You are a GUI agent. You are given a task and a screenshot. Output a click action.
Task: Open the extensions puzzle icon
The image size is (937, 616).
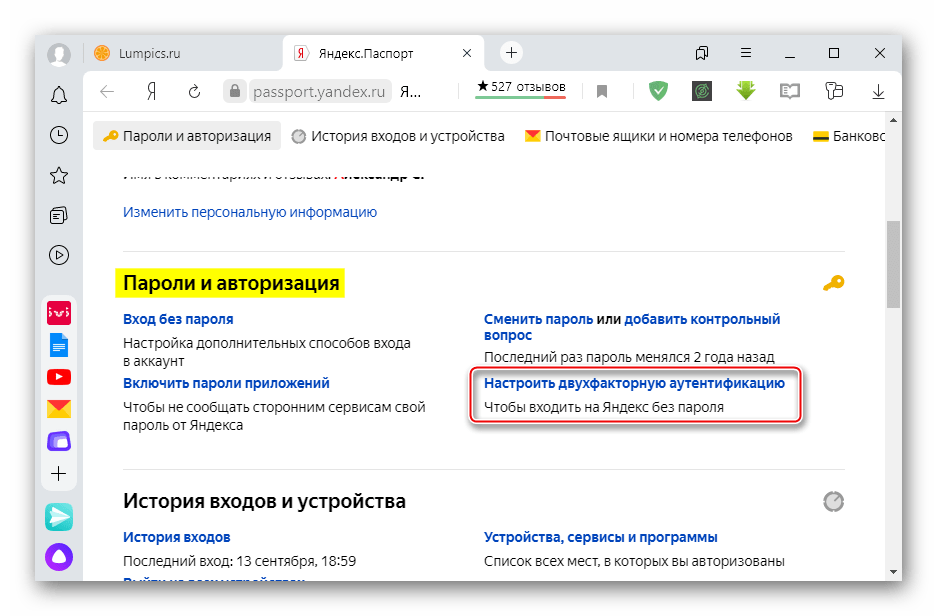[x=834, y=91]
